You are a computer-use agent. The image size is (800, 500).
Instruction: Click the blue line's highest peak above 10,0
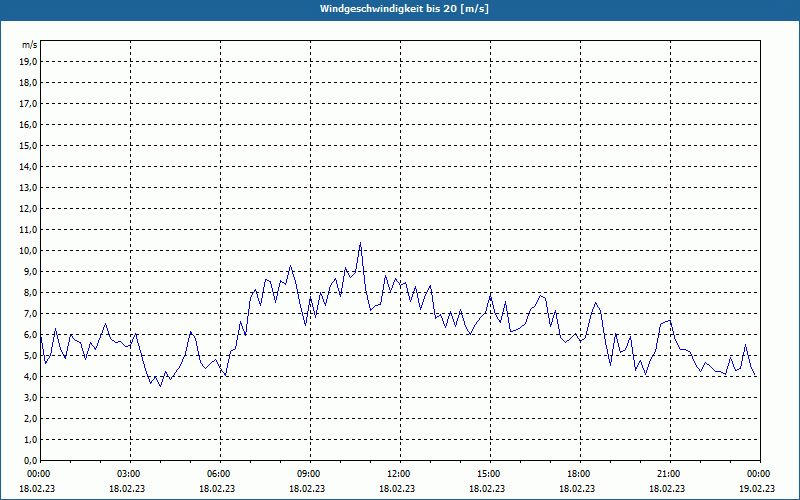point(360,243)
